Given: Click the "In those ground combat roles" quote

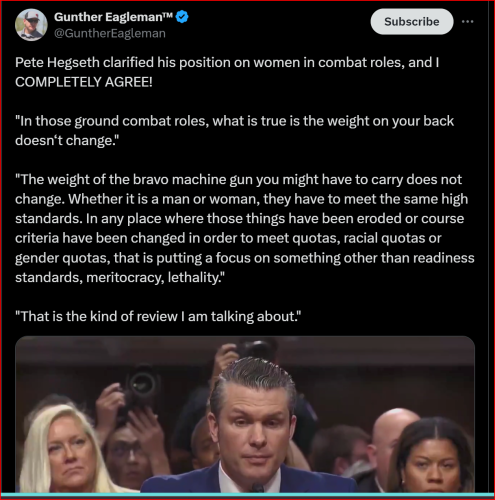Looking at the screenshot, I should click(234, 131).
